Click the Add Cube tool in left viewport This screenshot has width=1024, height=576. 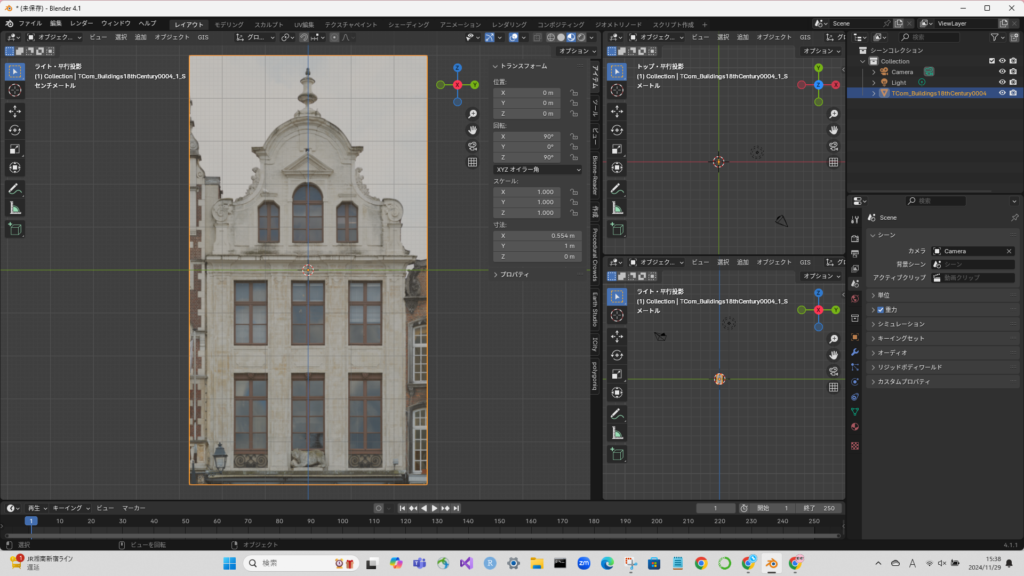[15, 229]
